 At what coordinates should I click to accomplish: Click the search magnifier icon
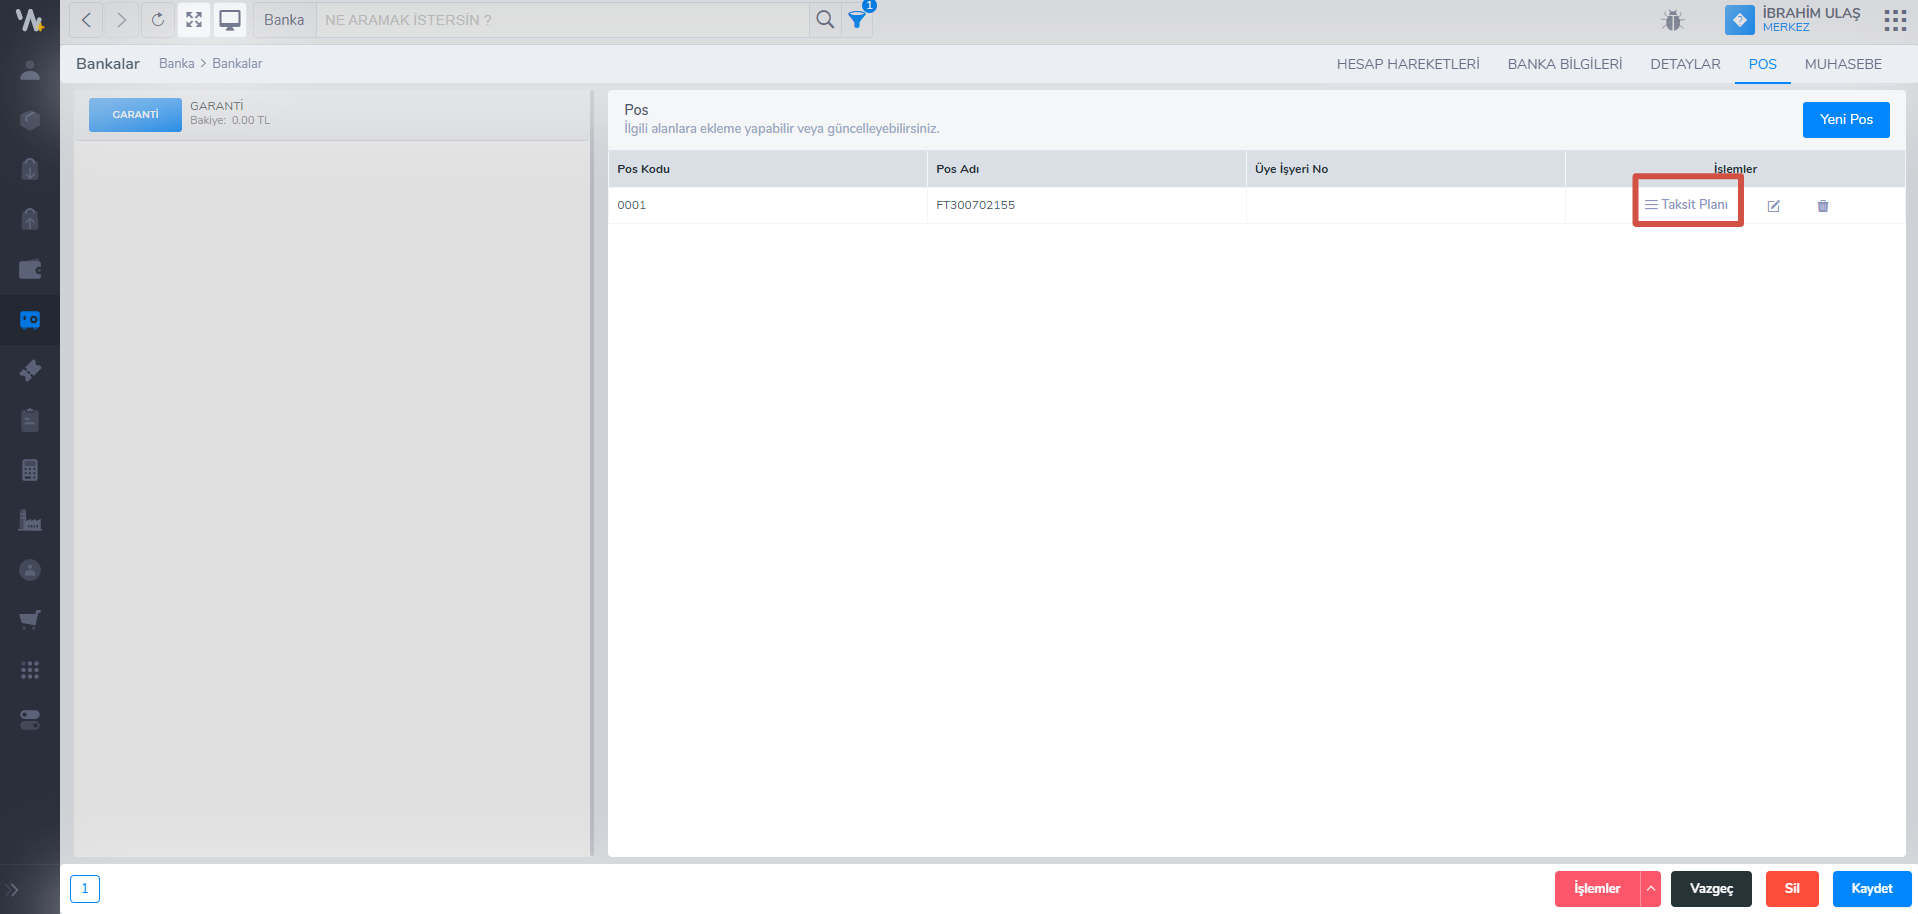(x=825, y=20)
